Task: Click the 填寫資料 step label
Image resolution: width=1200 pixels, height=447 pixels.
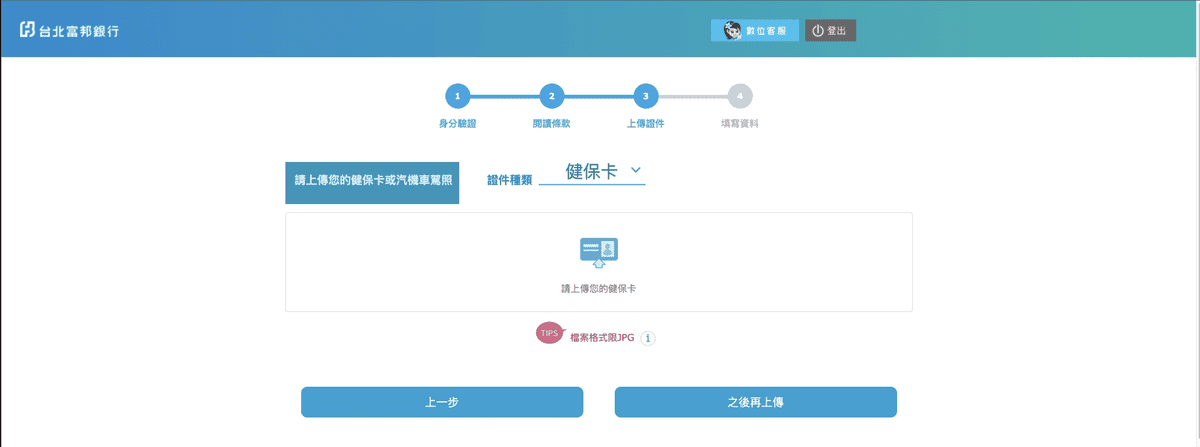Action: 739,124
